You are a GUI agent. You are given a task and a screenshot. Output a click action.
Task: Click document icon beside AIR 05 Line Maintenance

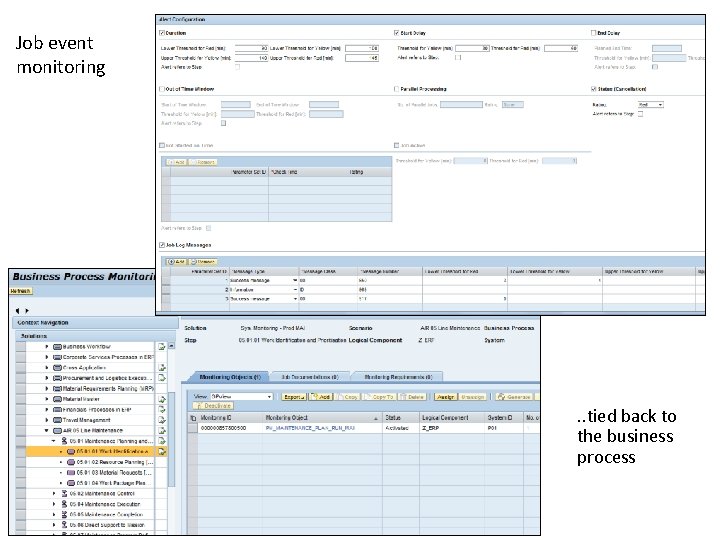tap(162, 431)
